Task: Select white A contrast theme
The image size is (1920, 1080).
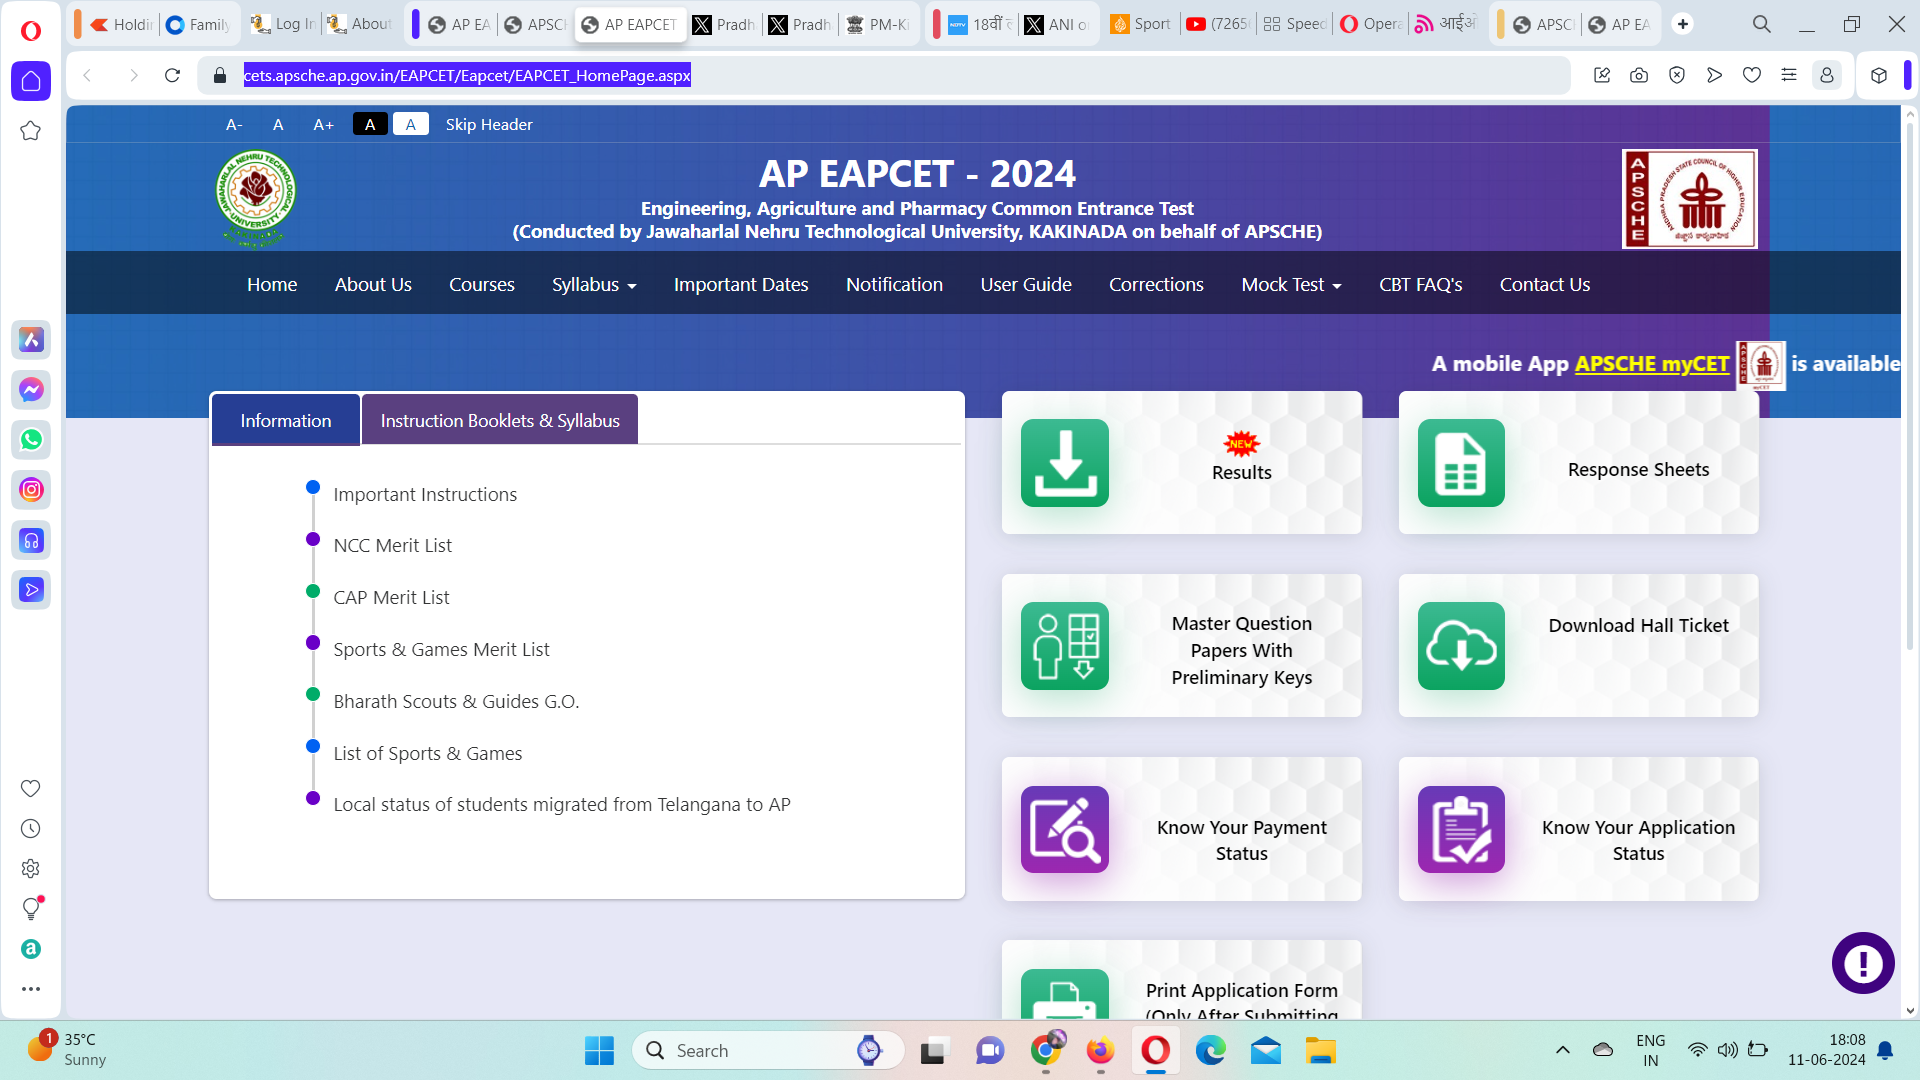Action: pyautogui.click(x=411, y=124)
